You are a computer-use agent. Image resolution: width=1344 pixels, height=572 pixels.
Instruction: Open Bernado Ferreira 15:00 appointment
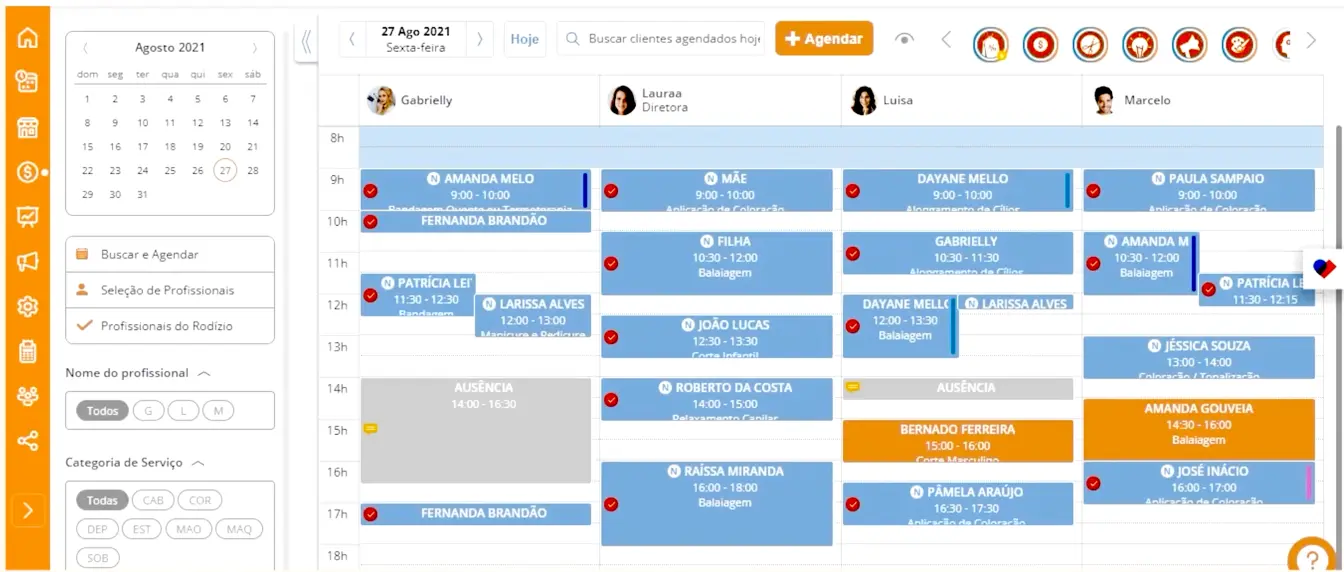click(x=958, y=442)
